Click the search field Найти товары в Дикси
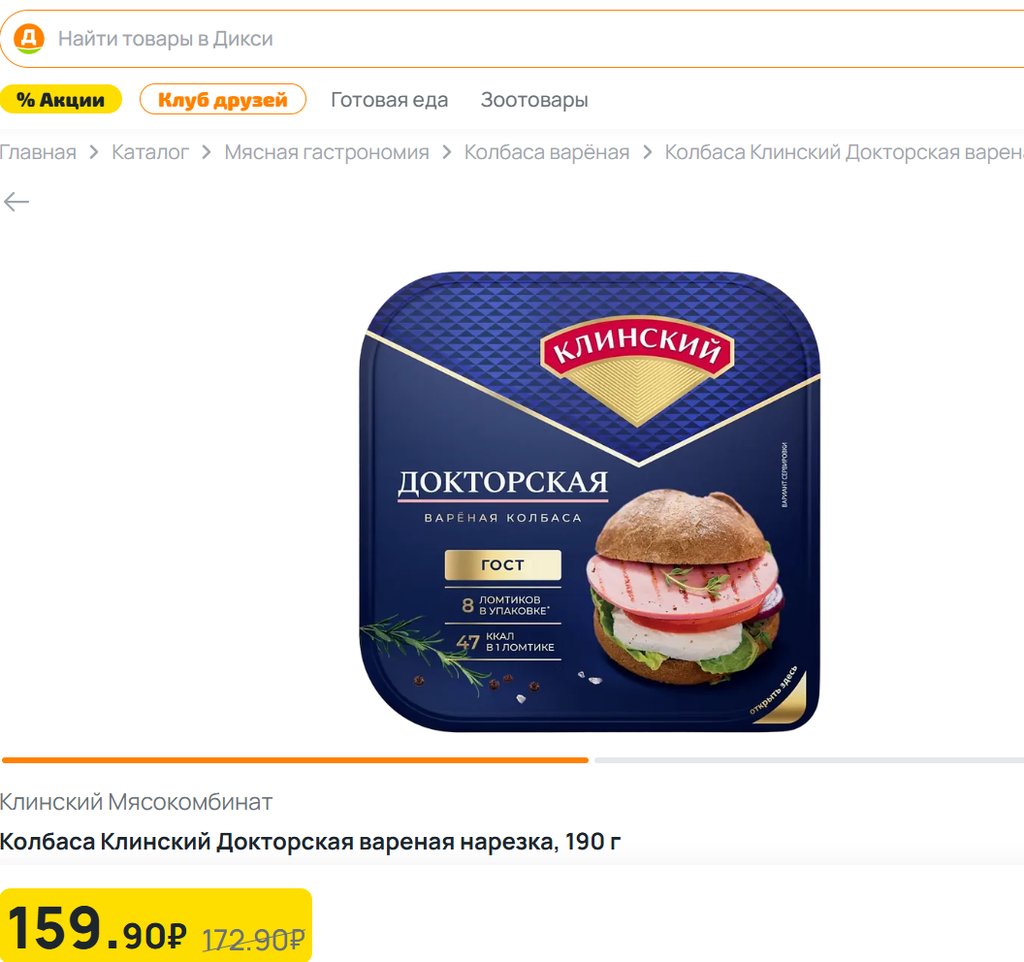The width and height of the screenshot is (1024, 962). coord(512,39)
